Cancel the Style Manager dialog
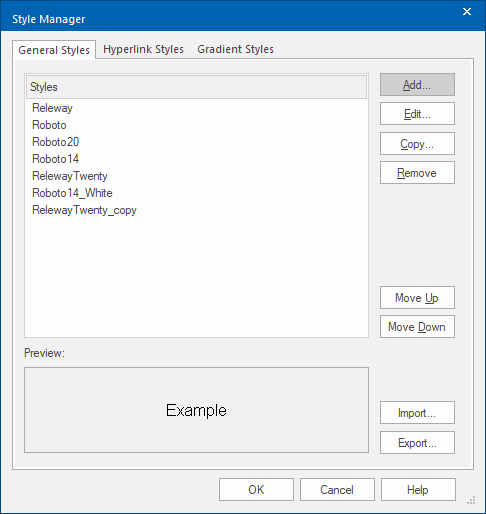Viewport: 486px width, 514px height. (x=337, y=490)
